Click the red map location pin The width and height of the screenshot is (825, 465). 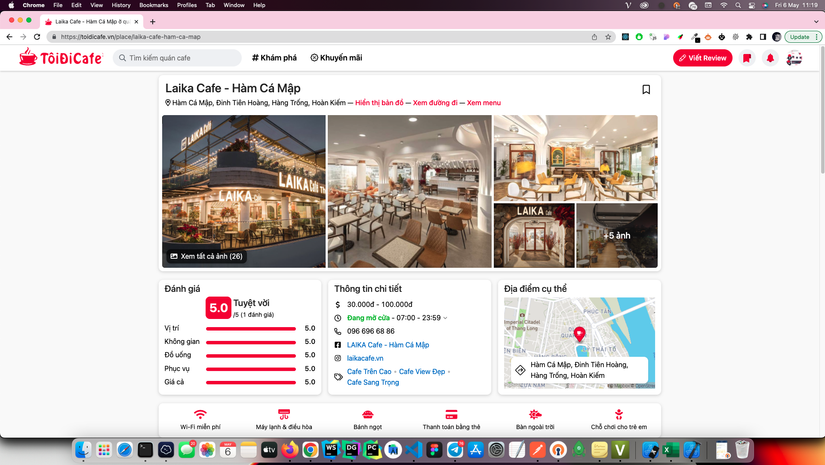[x=579, y=333]
